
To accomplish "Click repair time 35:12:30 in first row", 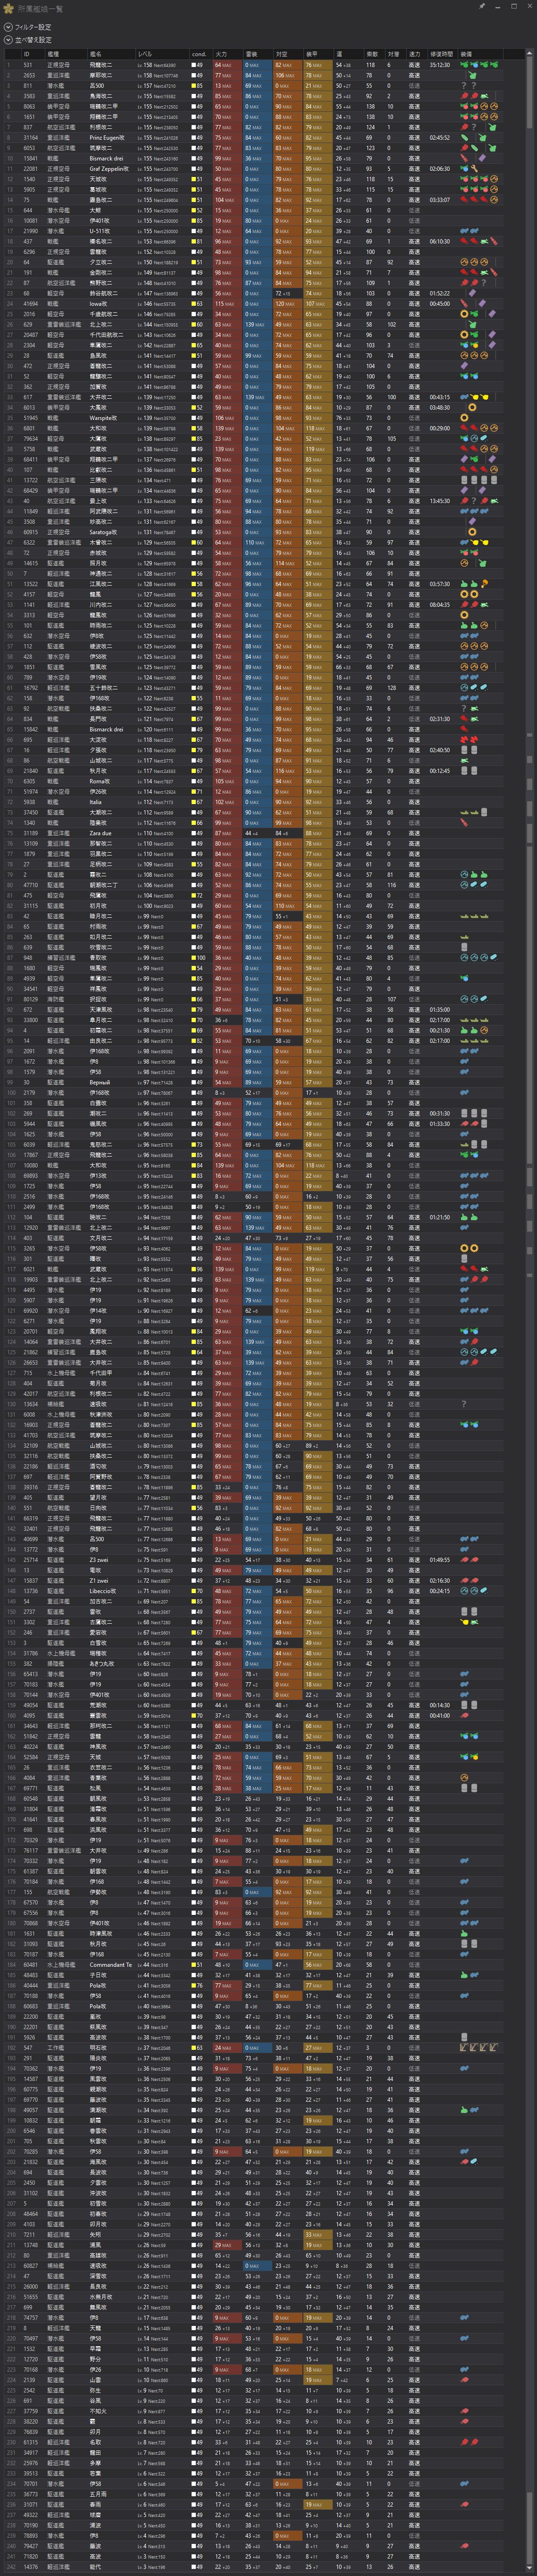I will point(440,65).
